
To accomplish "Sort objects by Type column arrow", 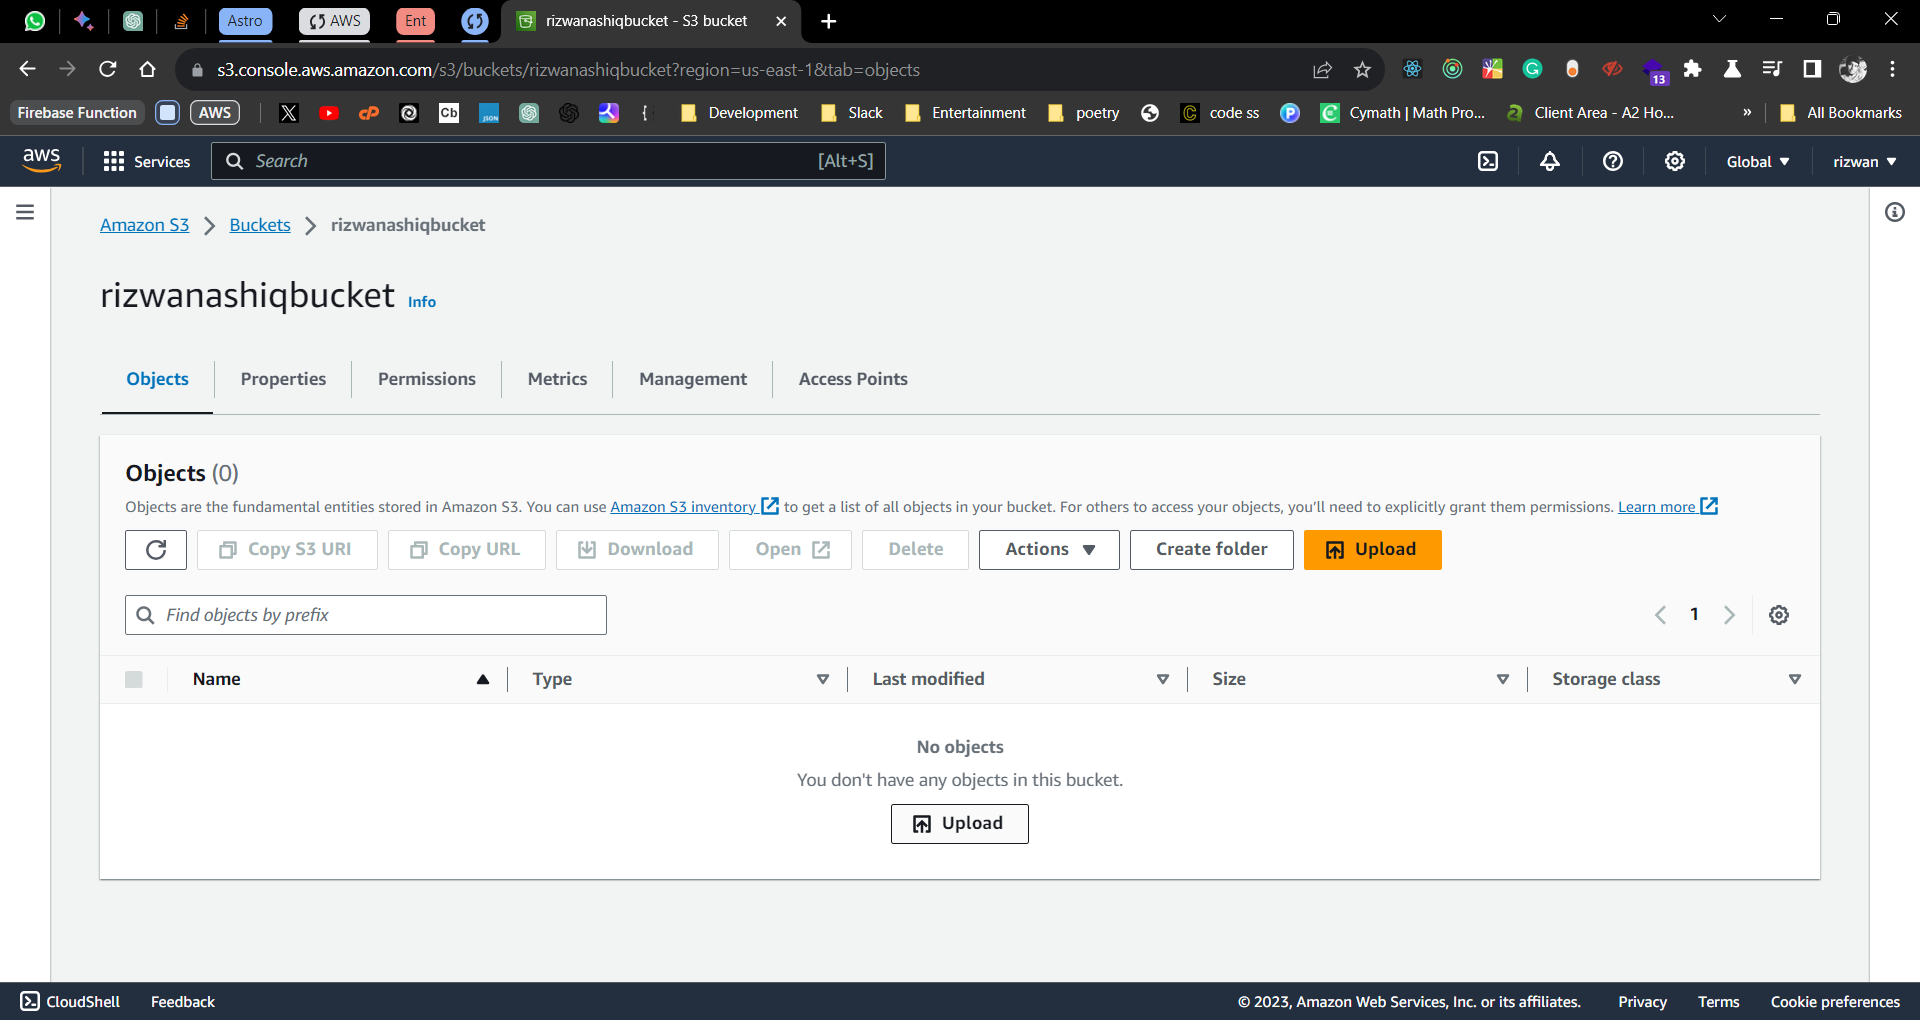I will point(823,680).
